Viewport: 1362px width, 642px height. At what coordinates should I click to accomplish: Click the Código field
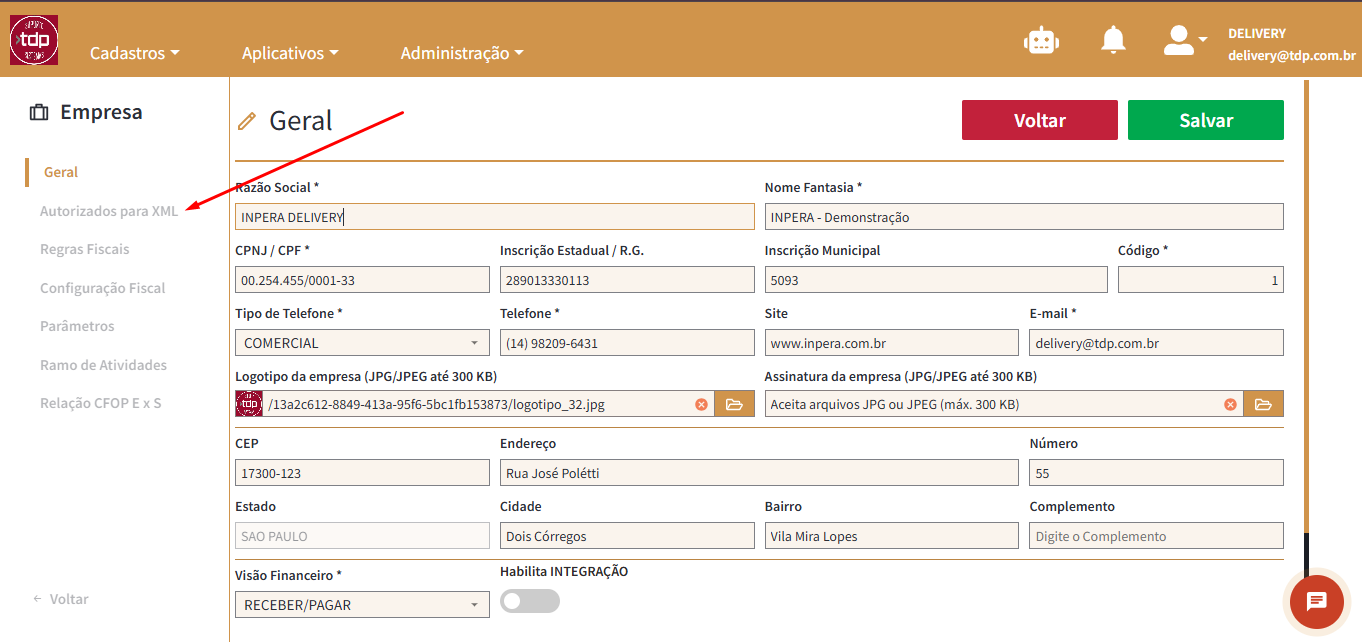[1201, 280]
